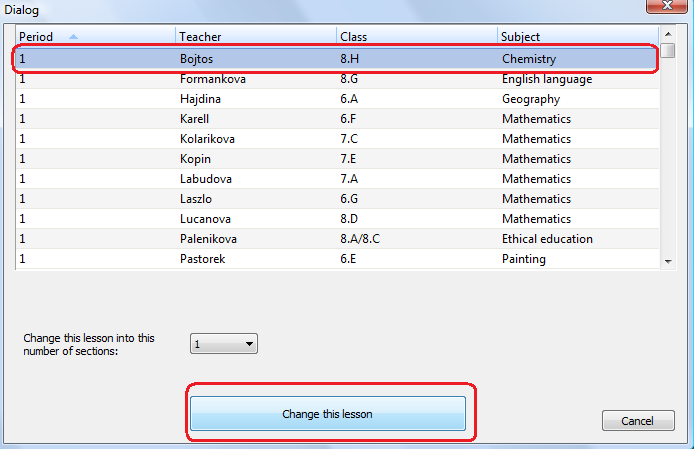Image resolution: width=694 pixels, height=449 pixels.
Task: Click Mathematics in the Lucanova row
Action: pyautogui.click(x=537, y=218)
